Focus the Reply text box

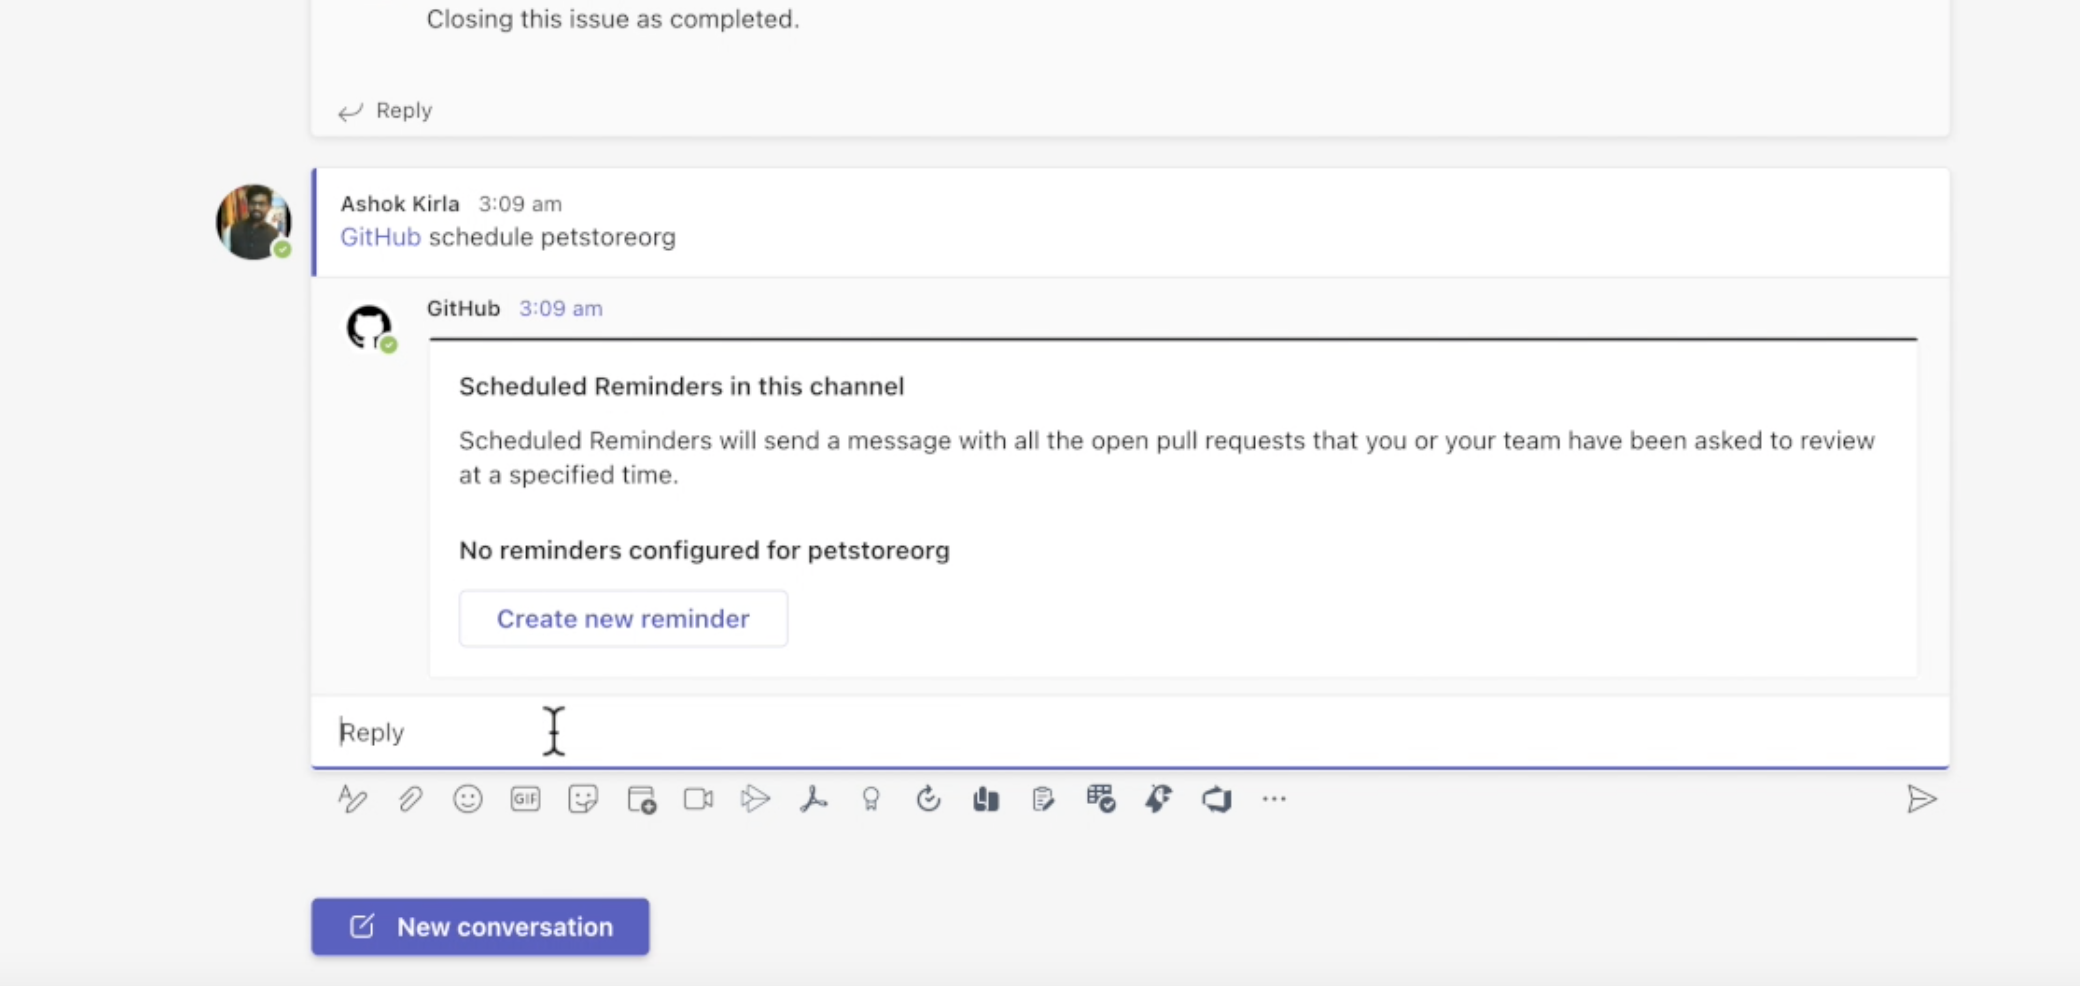click(1130, 732)
